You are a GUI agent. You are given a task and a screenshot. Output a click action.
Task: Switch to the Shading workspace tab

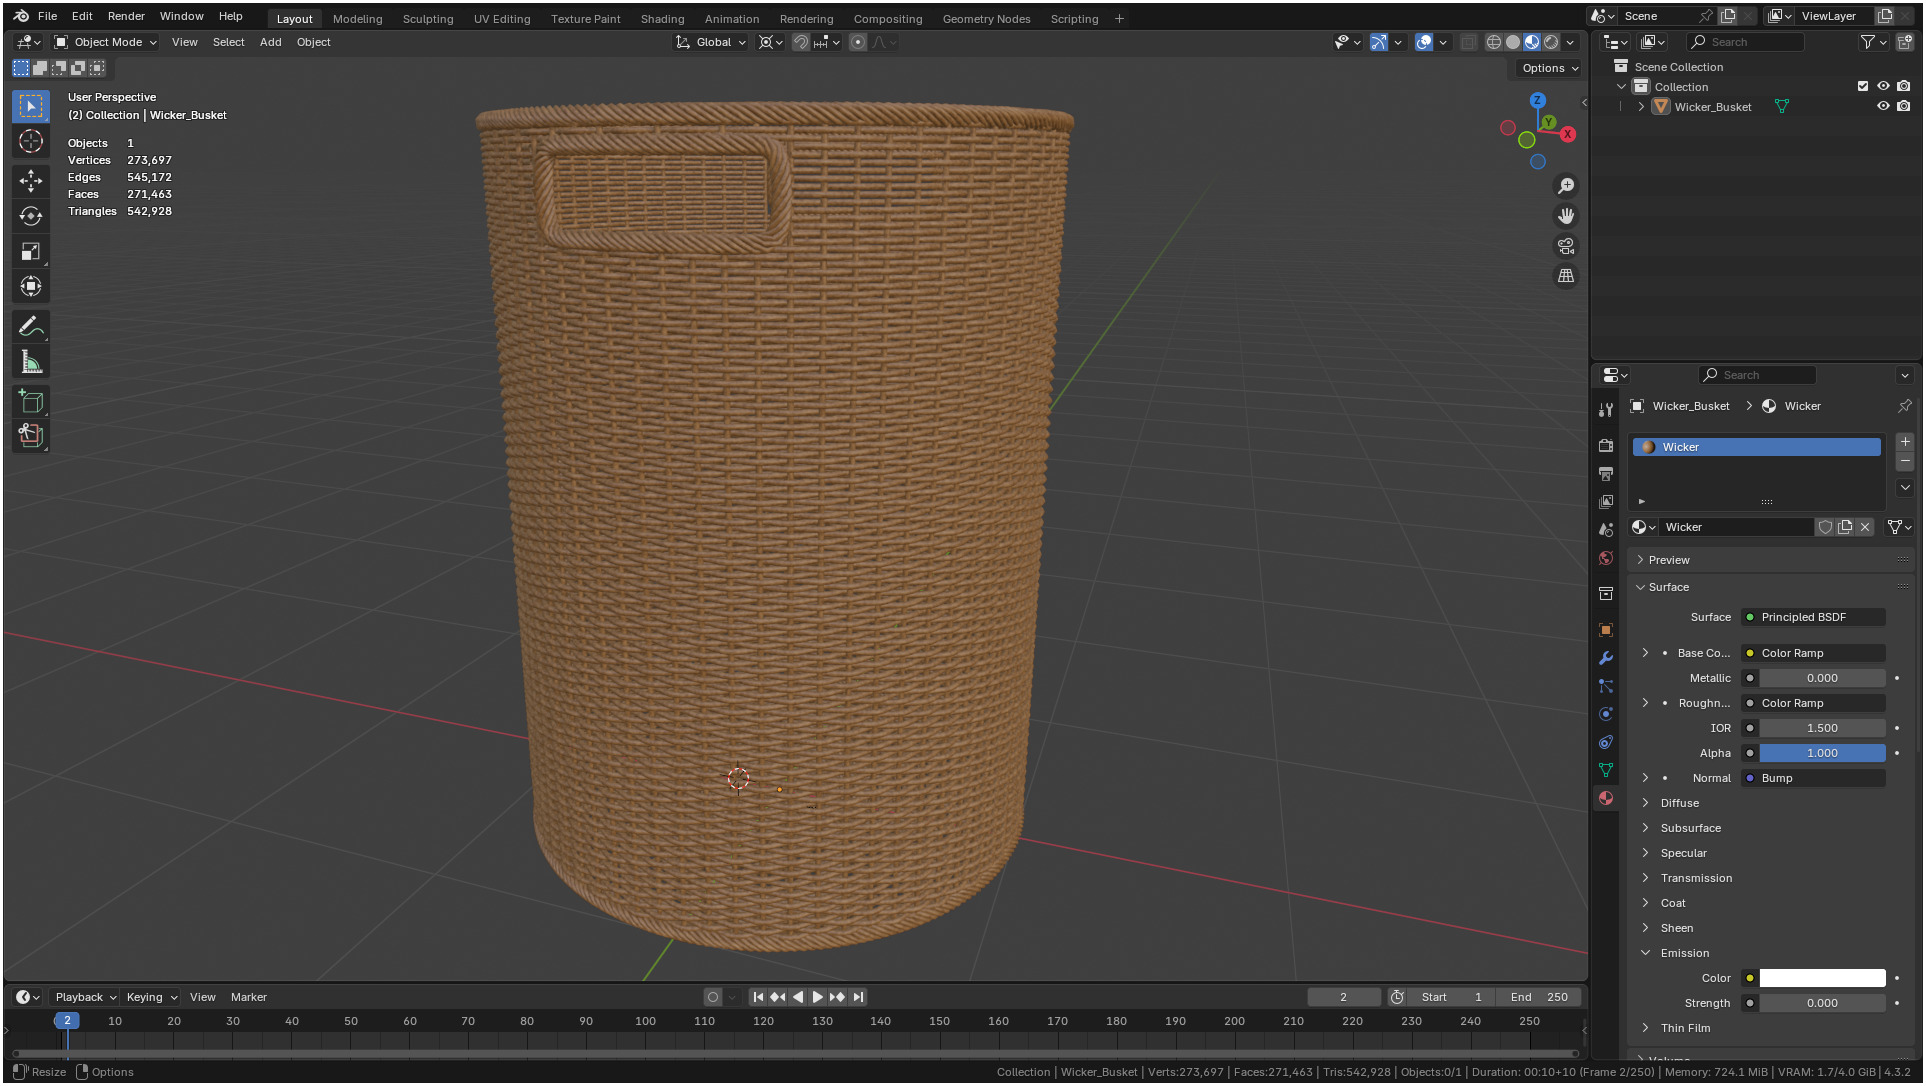662,18
